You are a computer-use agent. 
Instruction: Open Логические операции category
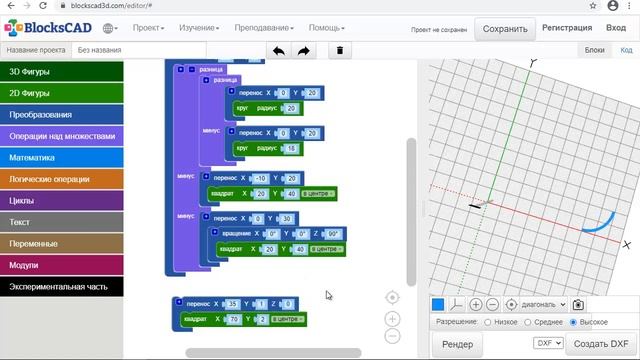coord(62,179)
